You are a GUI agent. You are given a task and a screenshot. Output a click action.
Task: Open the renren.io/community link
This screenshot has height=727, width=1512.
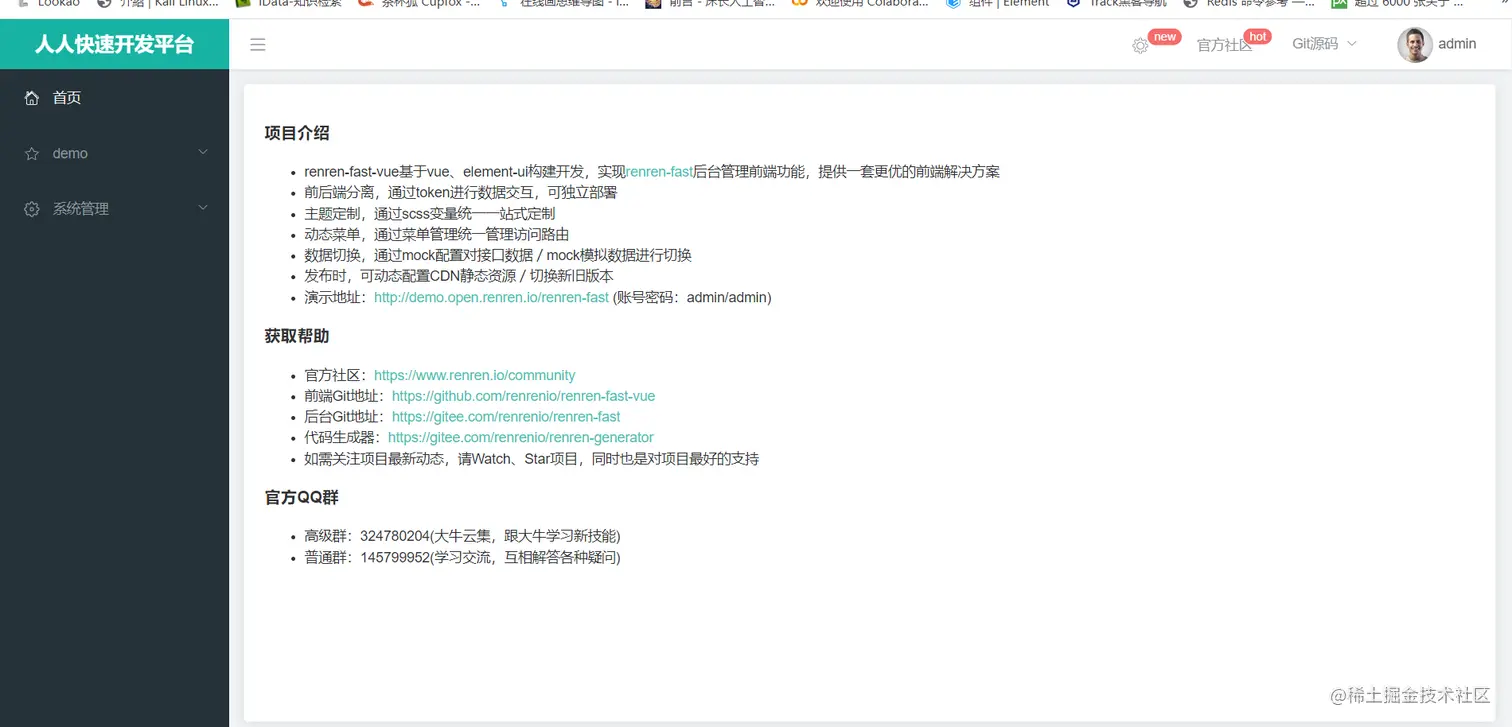click(475, 375)
